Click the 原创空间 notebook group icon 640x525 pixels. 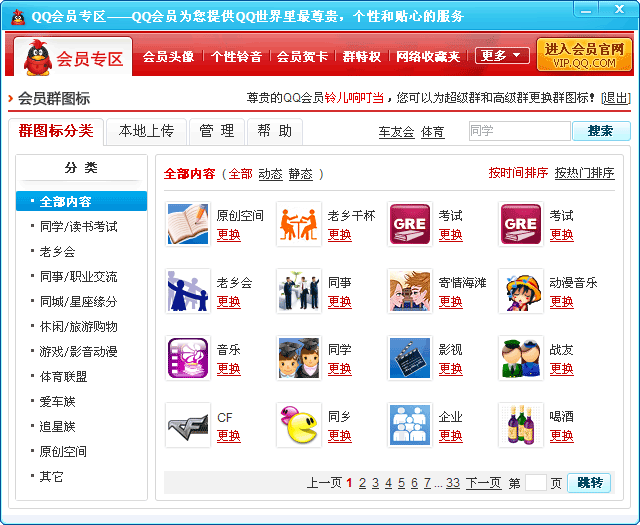click(188, 224)
